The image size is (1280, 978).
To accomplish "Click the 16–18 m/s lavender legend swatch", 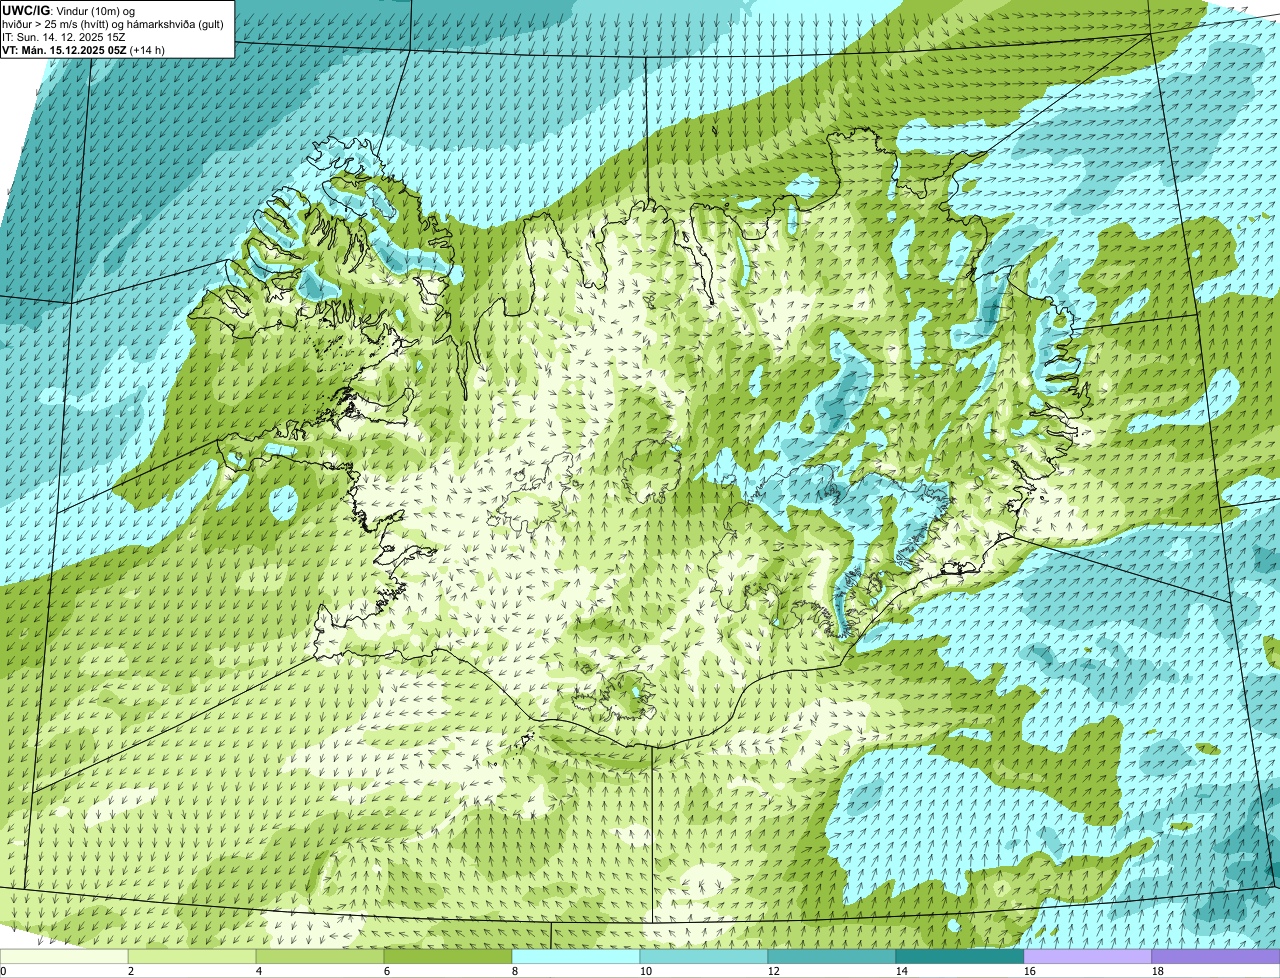I will (1088, 956).
